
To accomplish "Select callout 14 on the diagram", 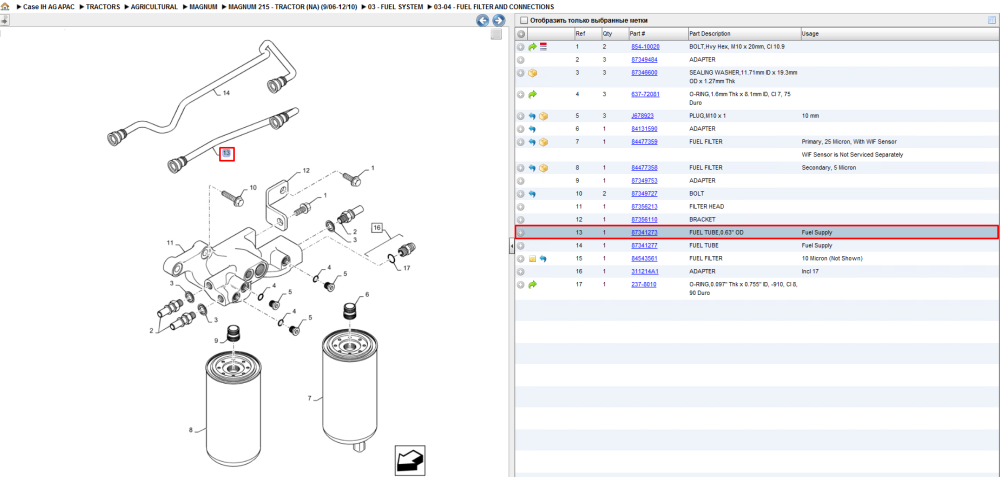I will 226,93.
